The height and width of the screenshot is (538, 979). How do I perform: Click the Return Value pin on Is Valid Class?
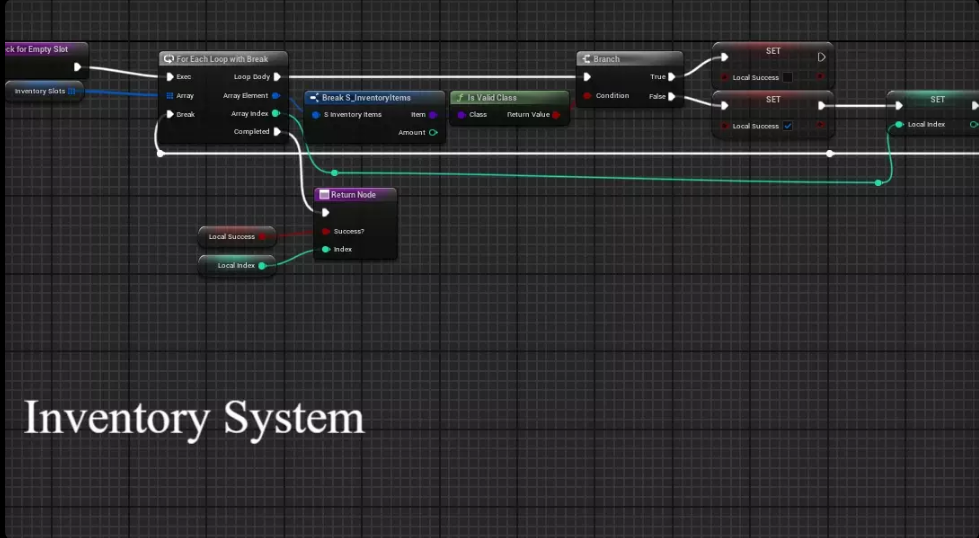(556, 115)
